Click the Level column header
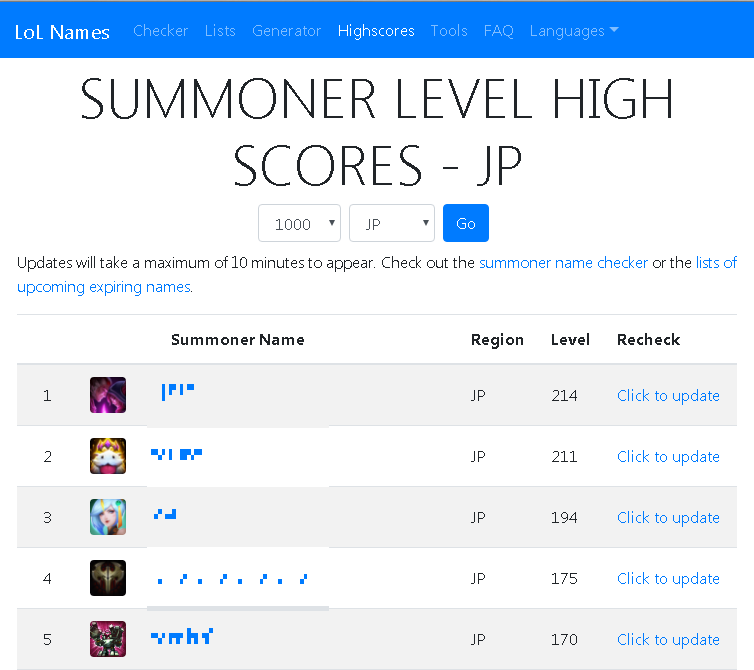Screen dimensions: 754x670 coord(570,340)
